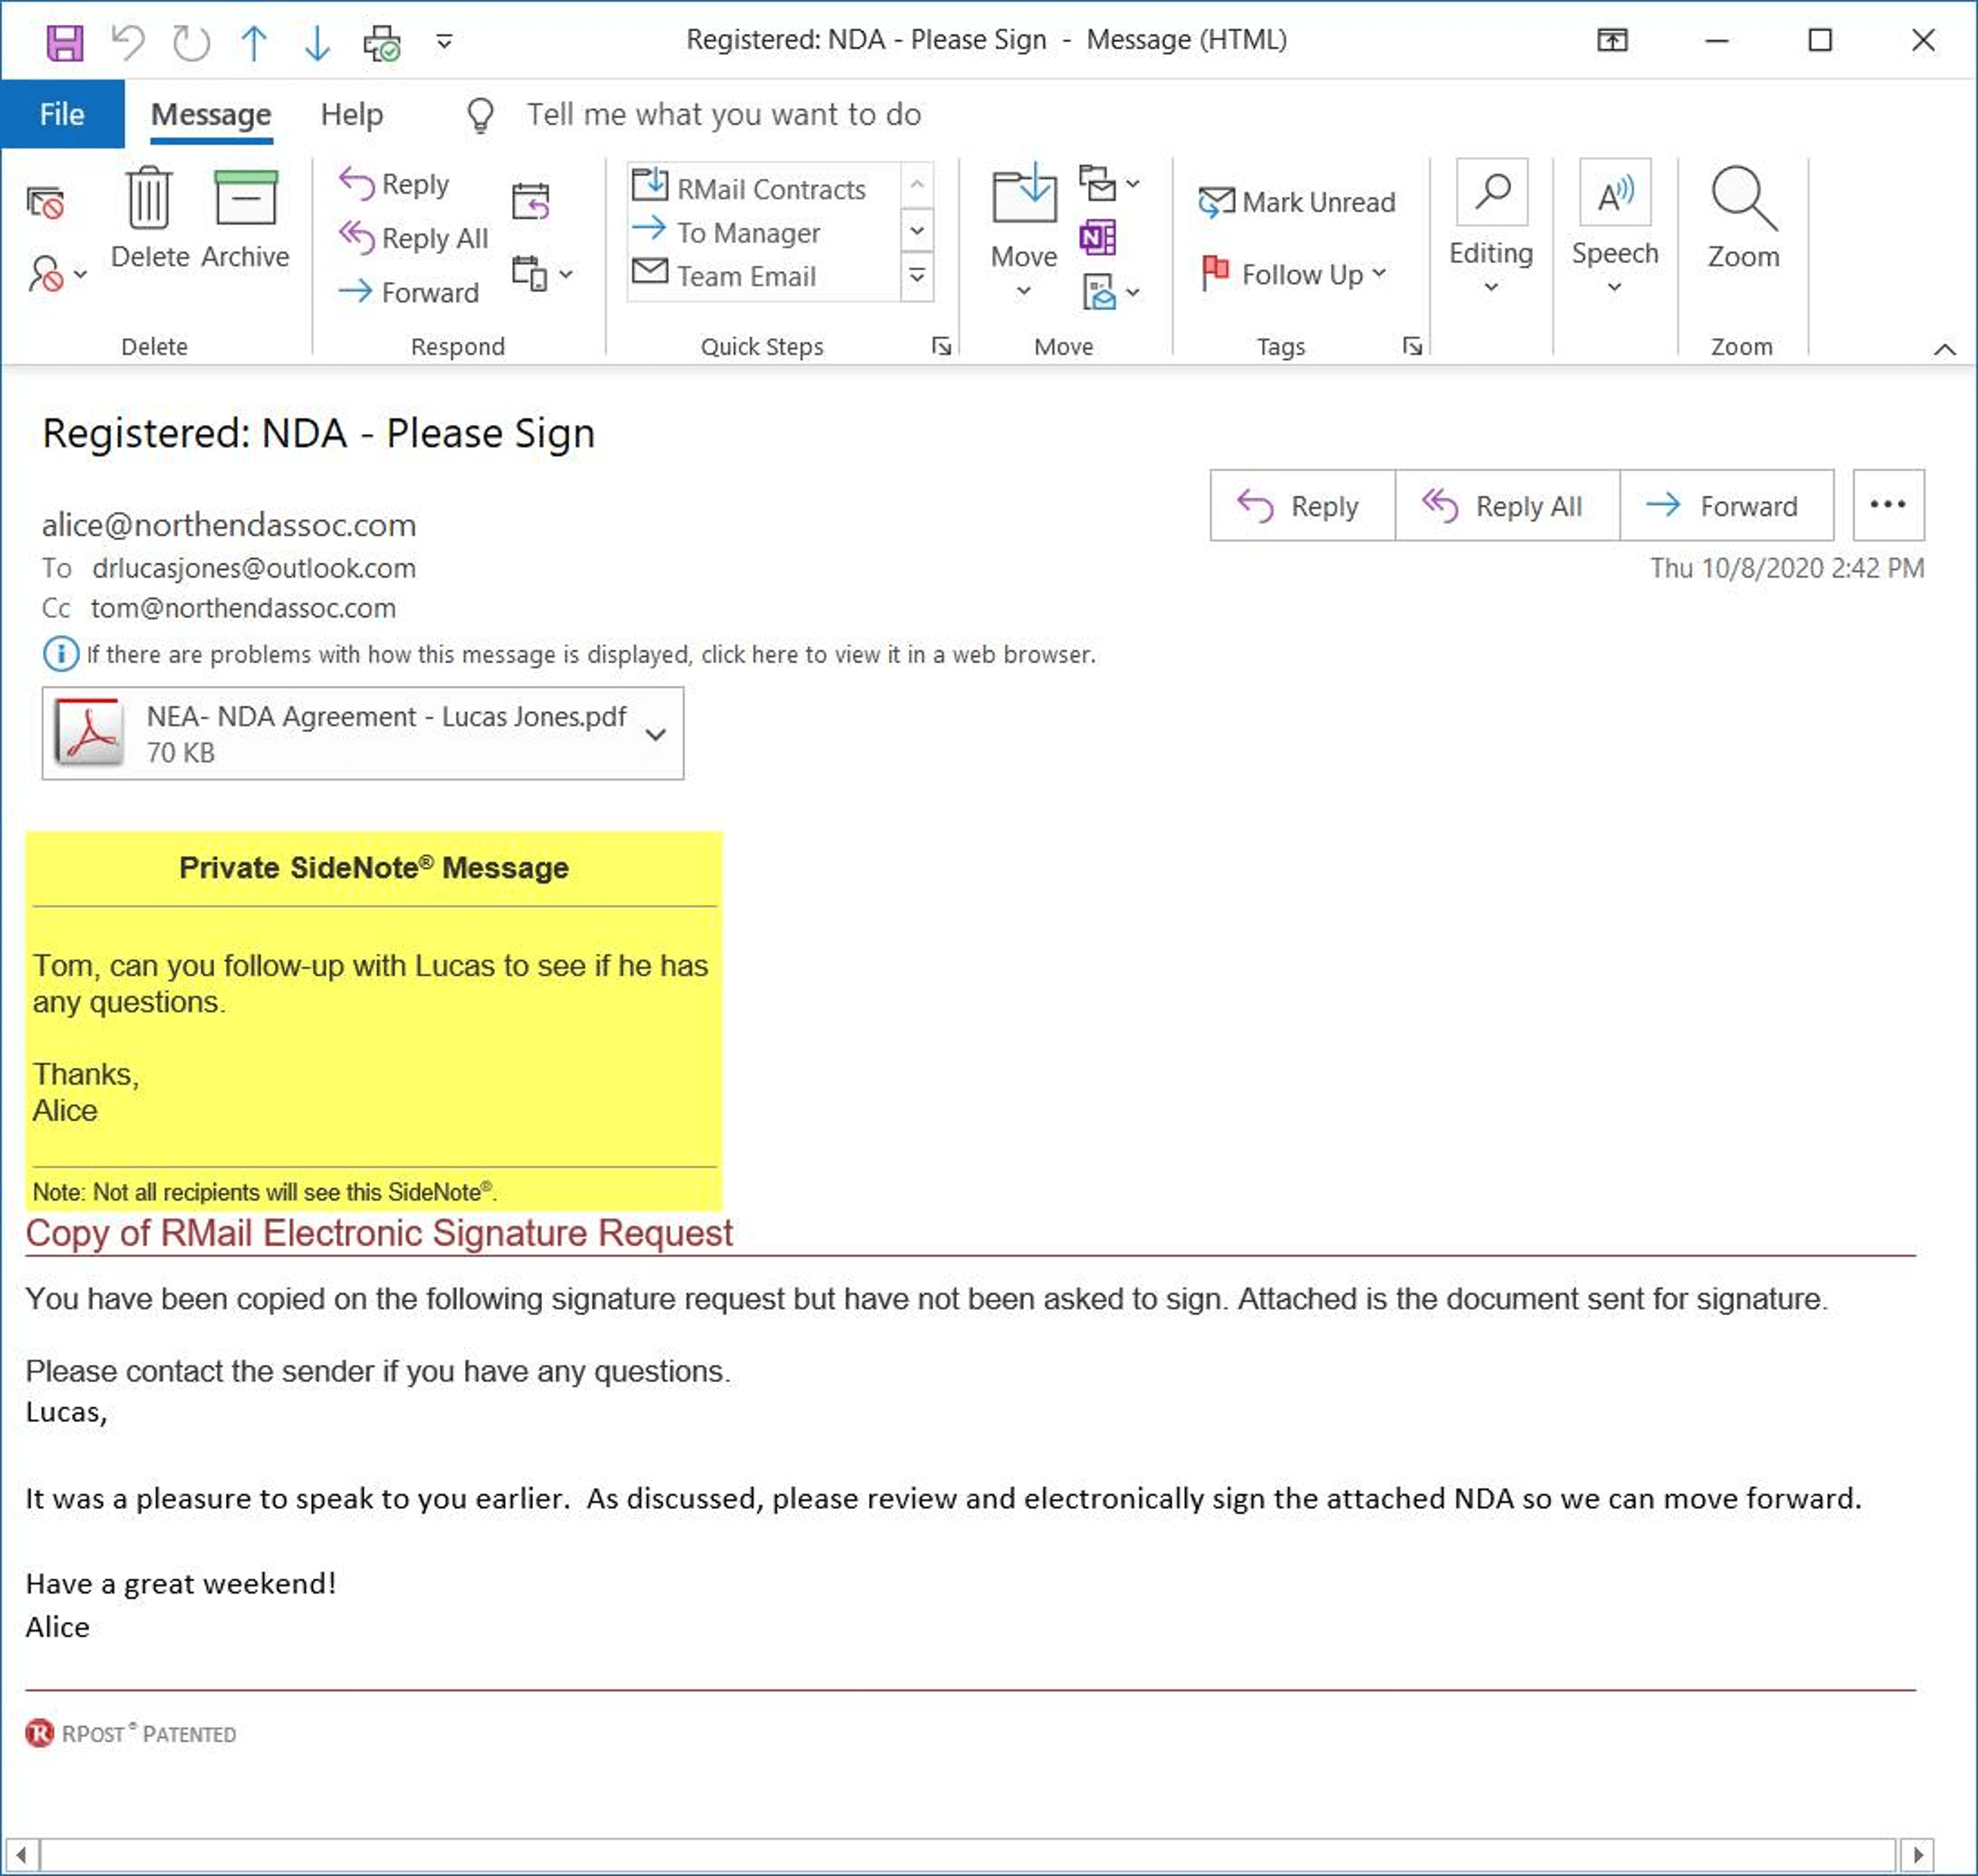Go to previous item using up arrow
The width and height of the screenshot is (1978, 1876).
coord(254,42)
